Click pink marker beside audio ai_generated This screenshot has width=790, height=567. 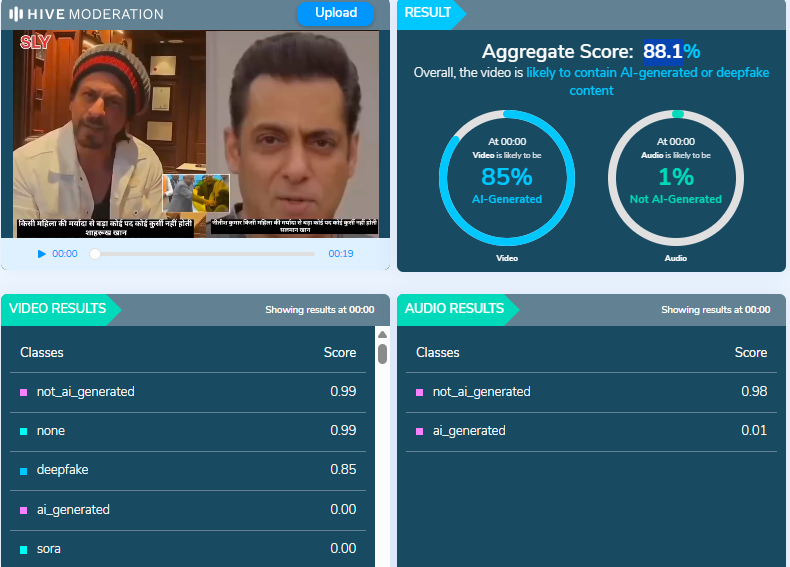pos(420,432)
